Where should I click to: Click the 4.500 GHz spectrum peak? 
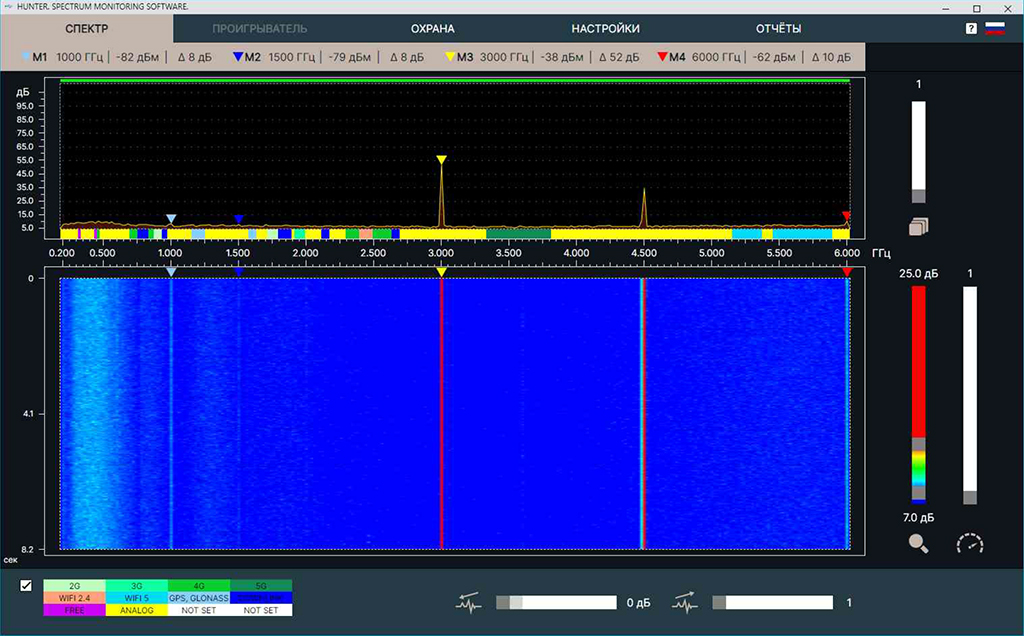(644, 208)
